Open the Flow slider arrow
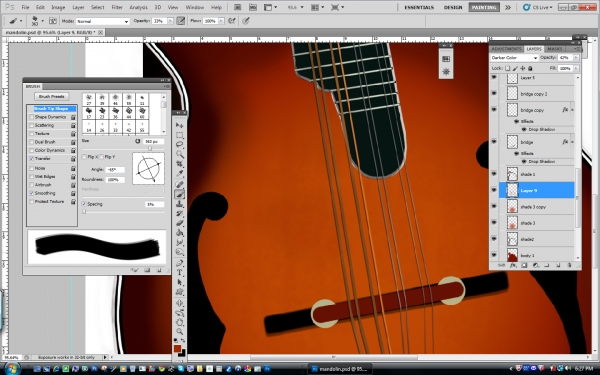 pos(221,21)
